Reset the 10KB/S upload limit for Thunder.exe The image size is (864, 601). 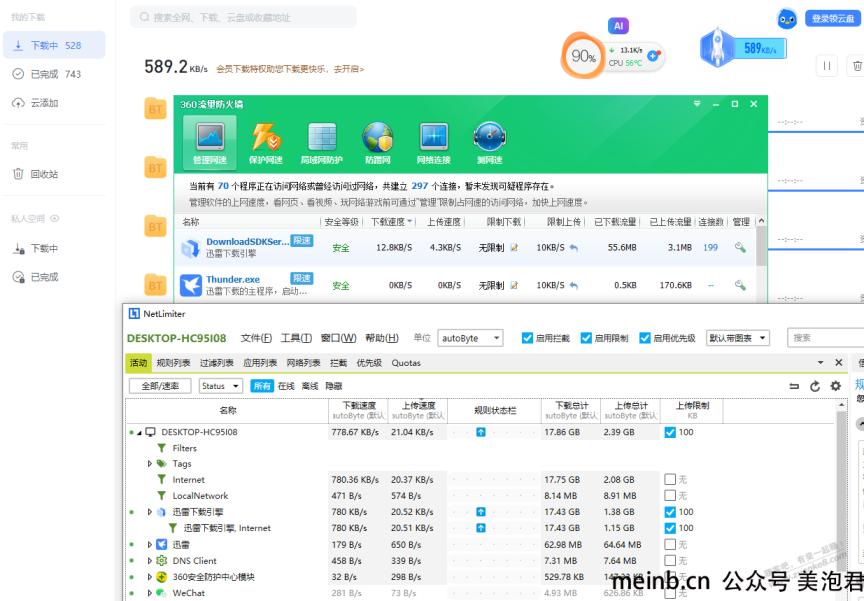(x=574, y=285)
